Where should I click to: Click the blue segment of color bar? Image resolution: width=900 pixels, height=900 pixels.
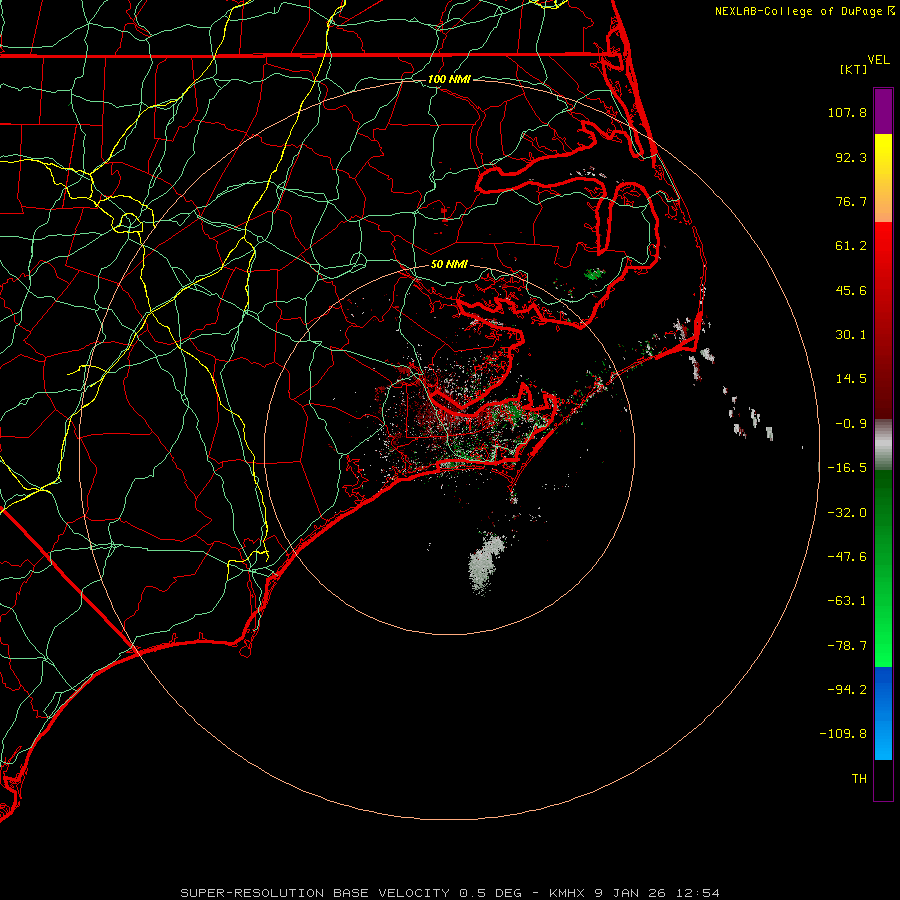(883, 713)
